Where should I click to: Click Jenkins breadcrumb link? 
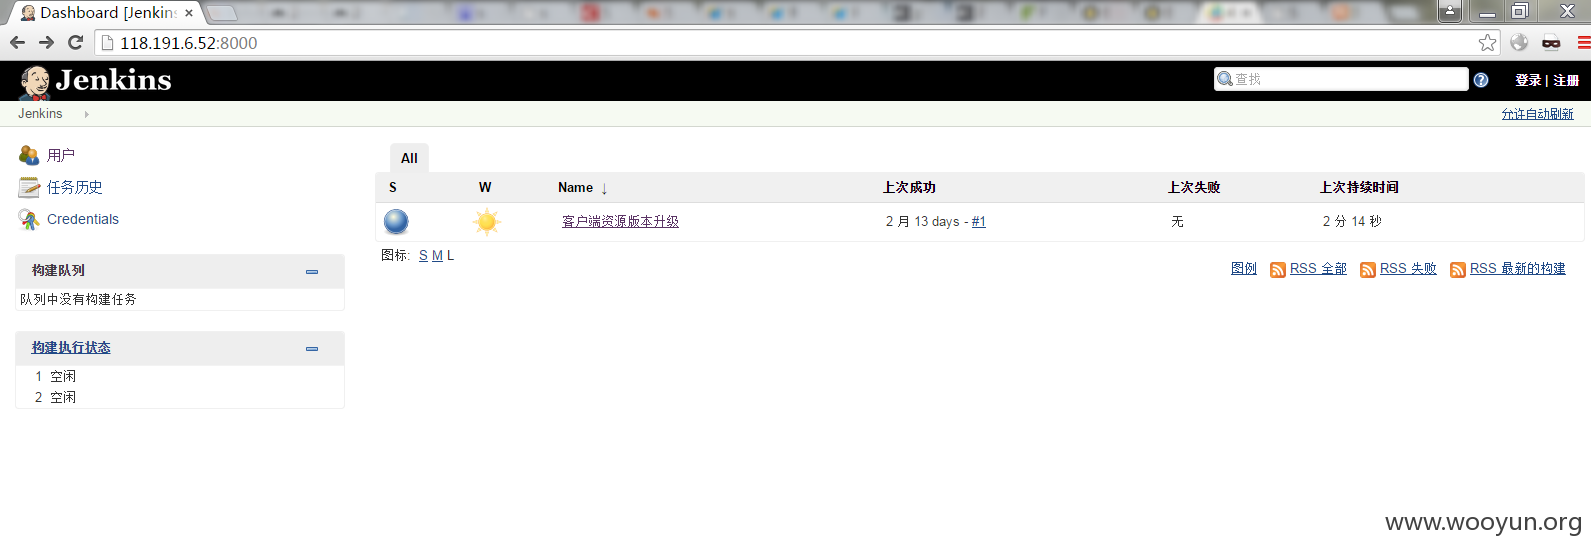(40, 114)
